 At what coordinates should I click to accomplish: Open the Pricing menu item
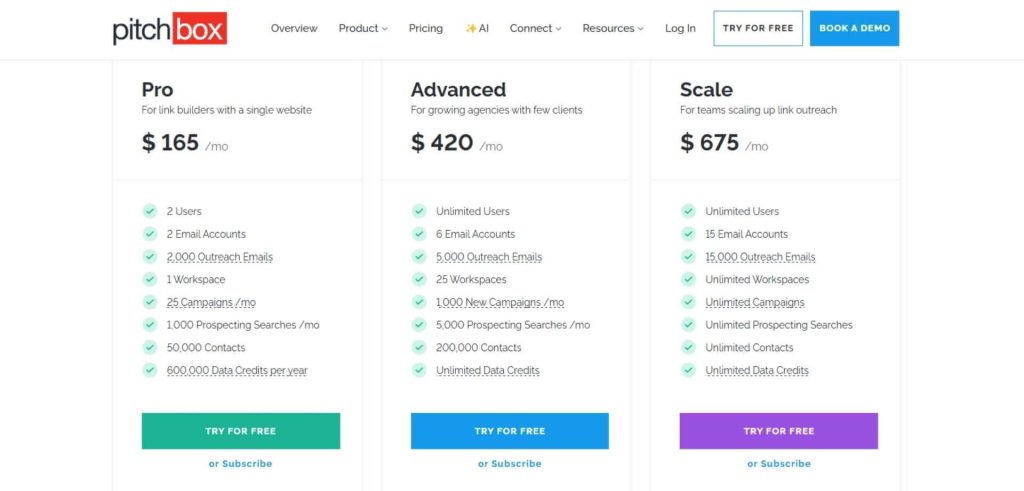(426, 28)
